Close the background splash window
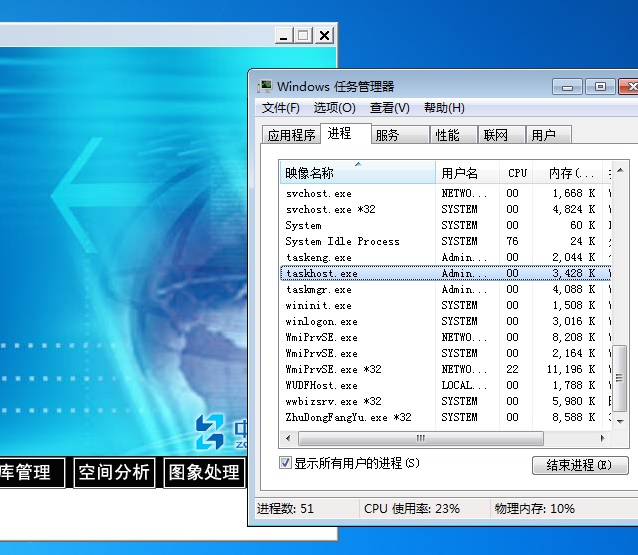Screen dimensions: 638x555 coord(324,36)
